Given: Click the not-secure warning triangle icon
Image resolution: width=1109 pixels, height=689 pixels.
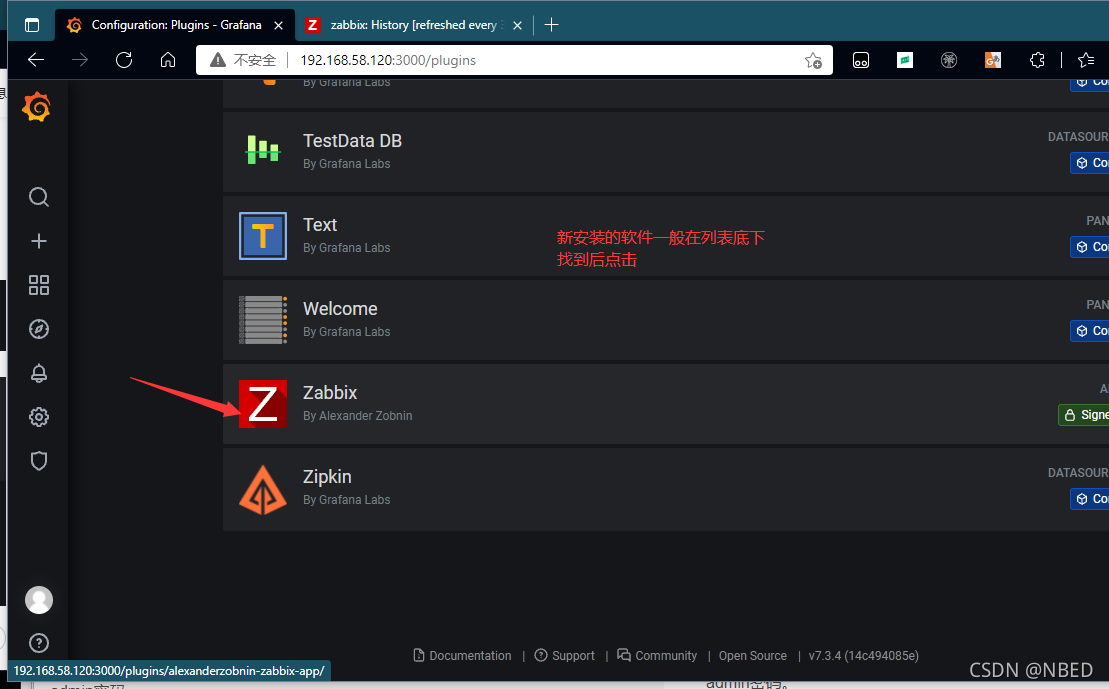Looking at the screenshot, I should coord(218,60).
